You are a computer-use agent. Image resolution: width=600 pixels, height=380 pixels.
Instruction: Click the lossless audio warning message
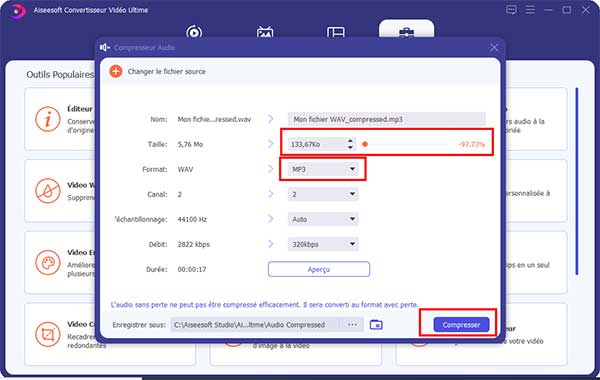(x=264, y=305)
